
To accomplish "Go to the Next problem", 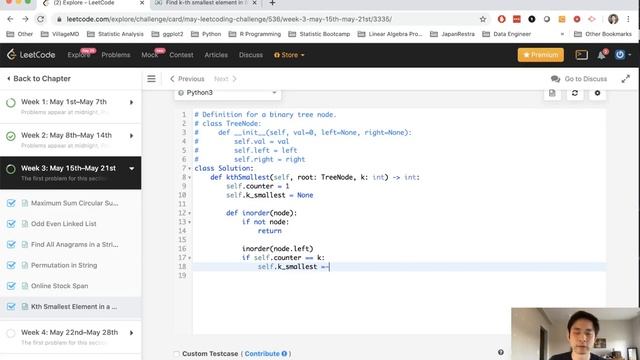I will click(225, 79).
